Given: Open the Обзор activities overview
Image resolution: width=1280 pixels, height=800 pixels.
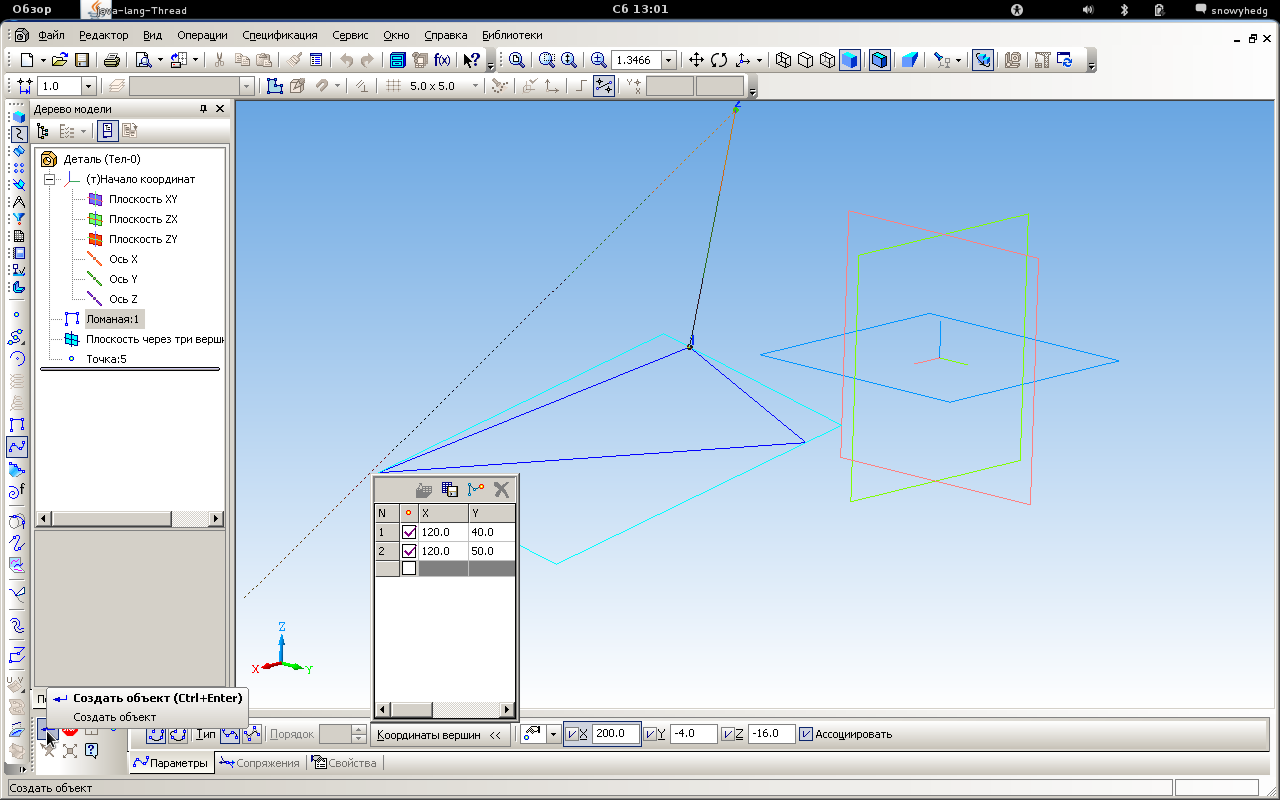Looking at the screenshot, I should (x=32, y=9).
